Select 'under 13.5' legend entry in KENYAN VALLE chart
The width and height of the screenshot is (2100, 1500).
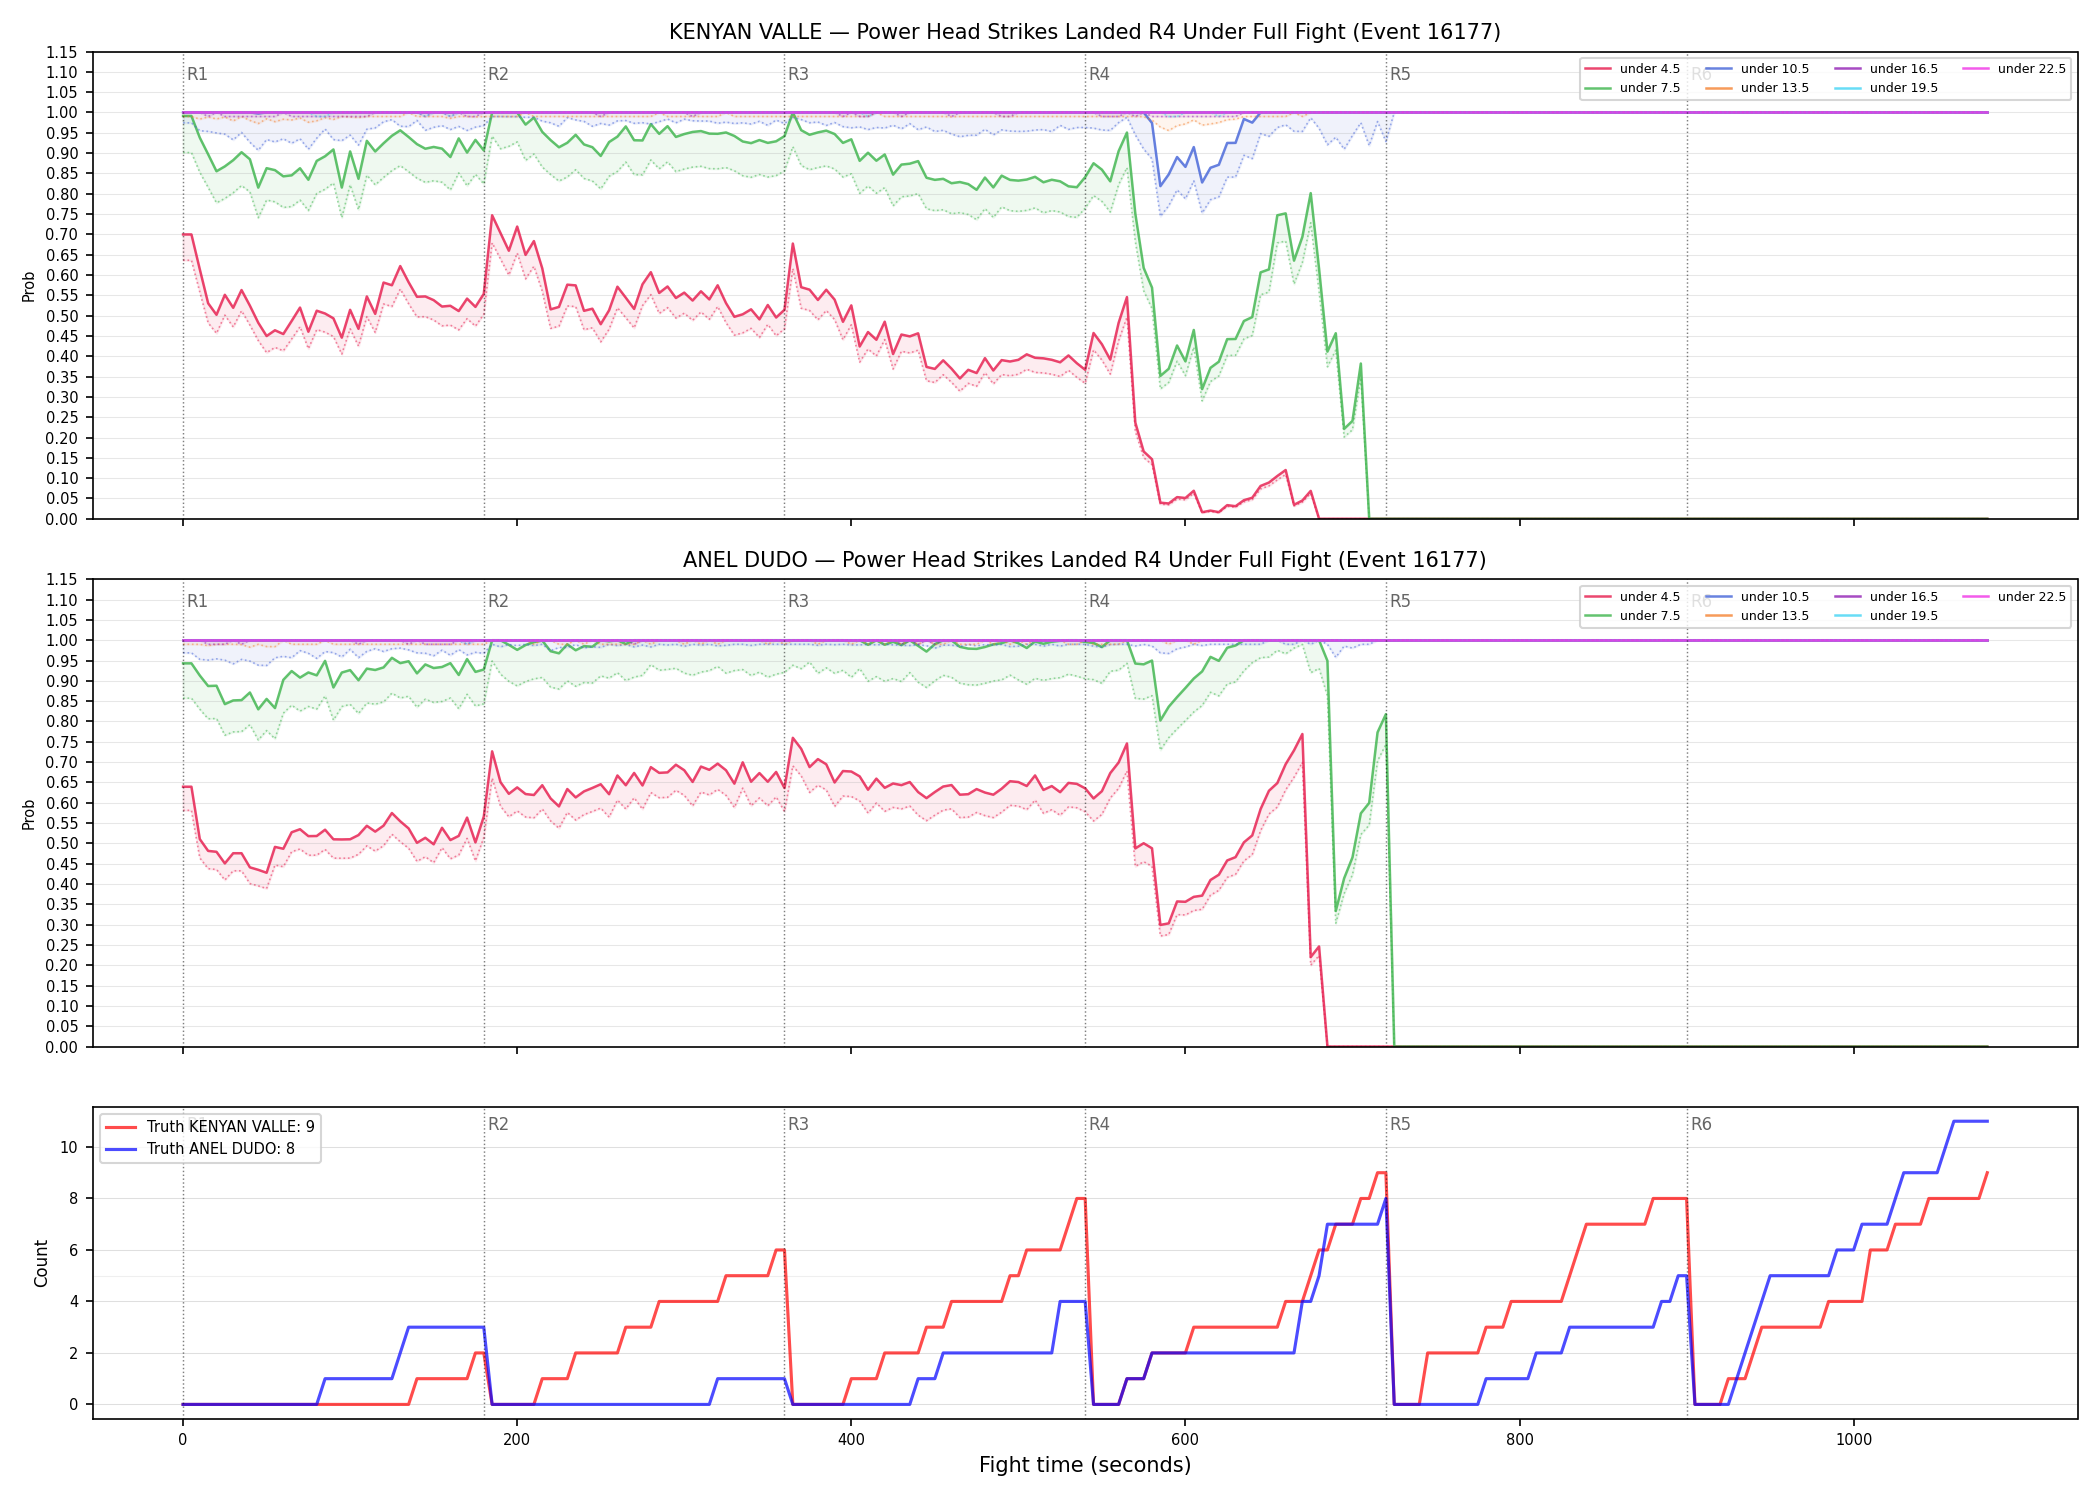pyautogui.click(x=1757, y=88)
